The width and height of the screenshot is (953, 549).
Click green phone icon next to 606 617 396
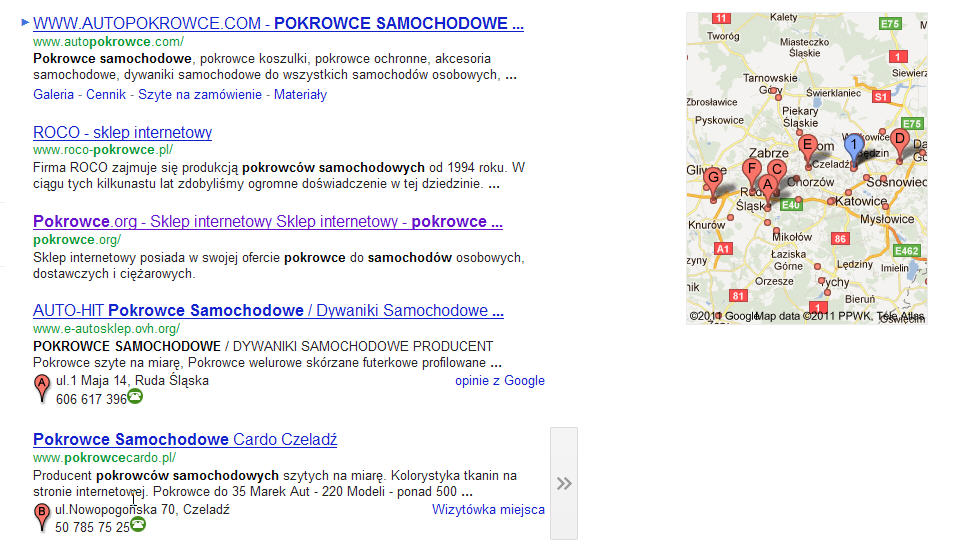pos(135,397)
